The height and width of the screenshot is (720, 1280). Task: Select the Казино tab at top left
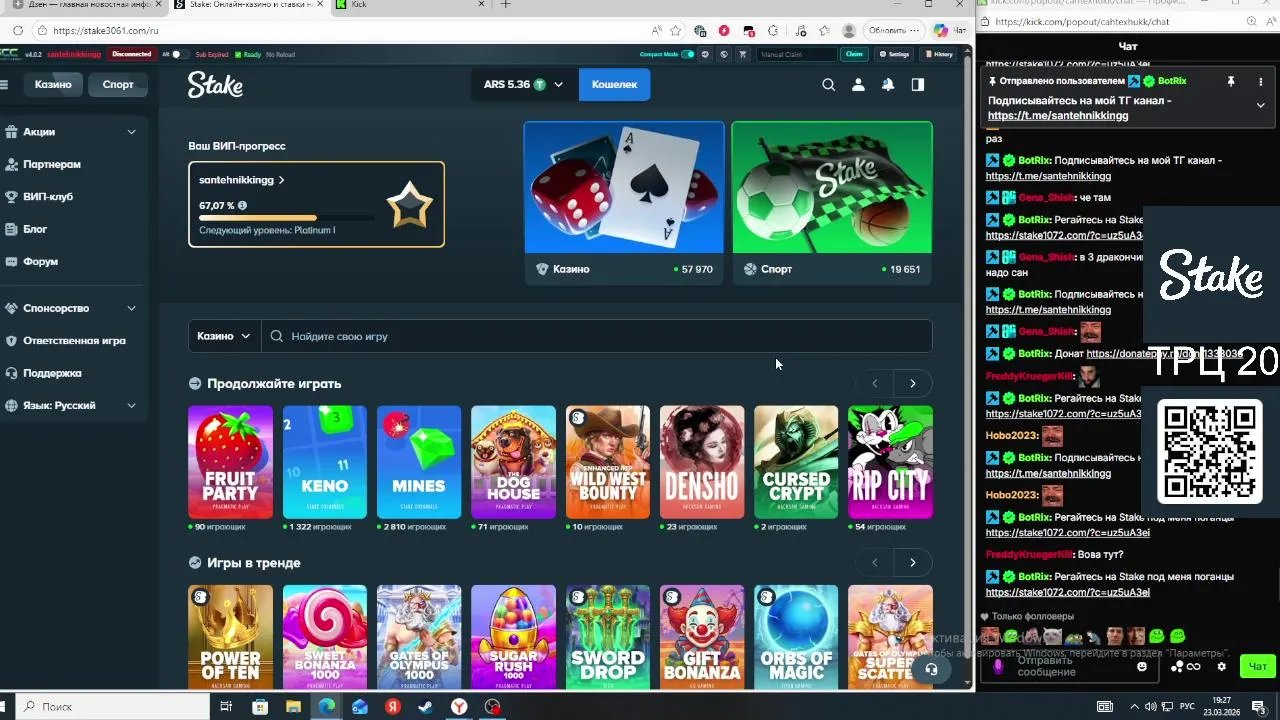point(53,84)
